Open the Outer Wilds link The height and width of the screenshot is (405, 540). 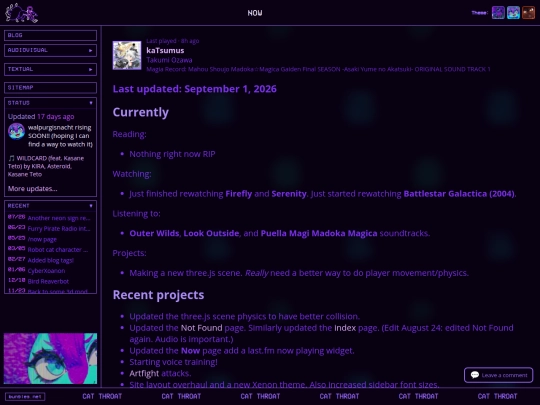154,233
